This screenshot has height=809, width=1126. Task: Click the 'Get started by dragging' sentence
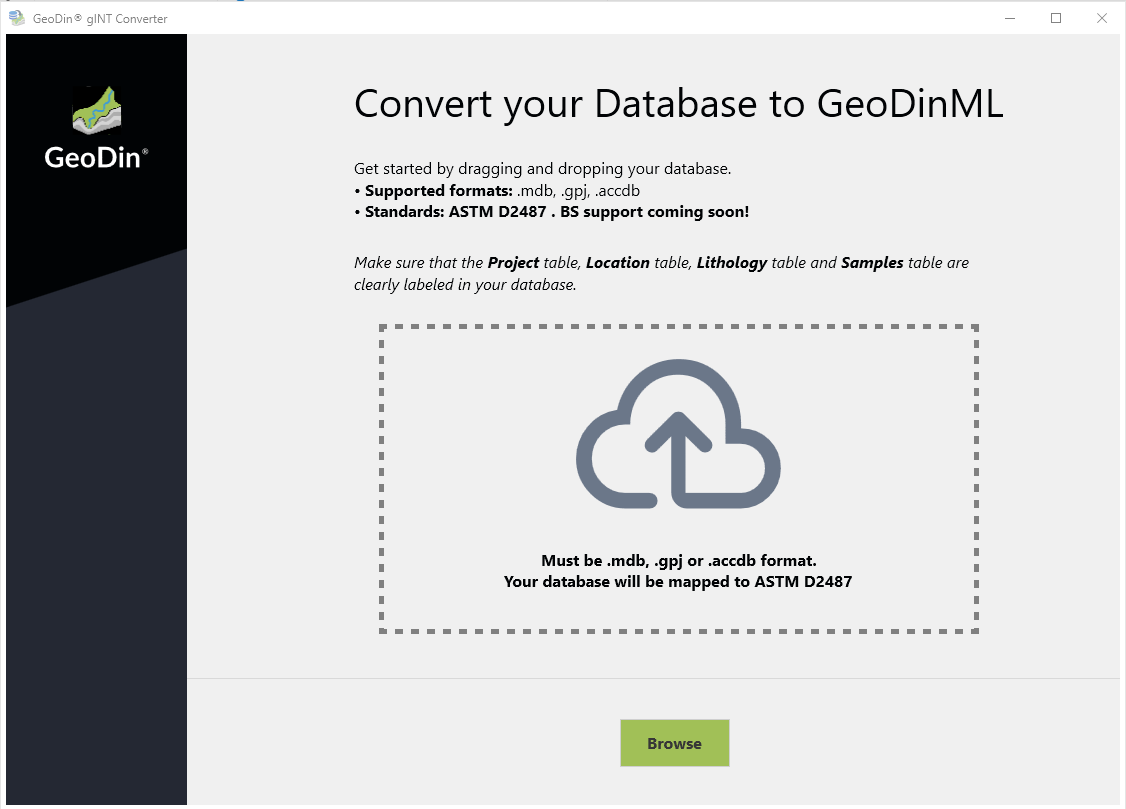pyautogui.click(x=542, y=169)
